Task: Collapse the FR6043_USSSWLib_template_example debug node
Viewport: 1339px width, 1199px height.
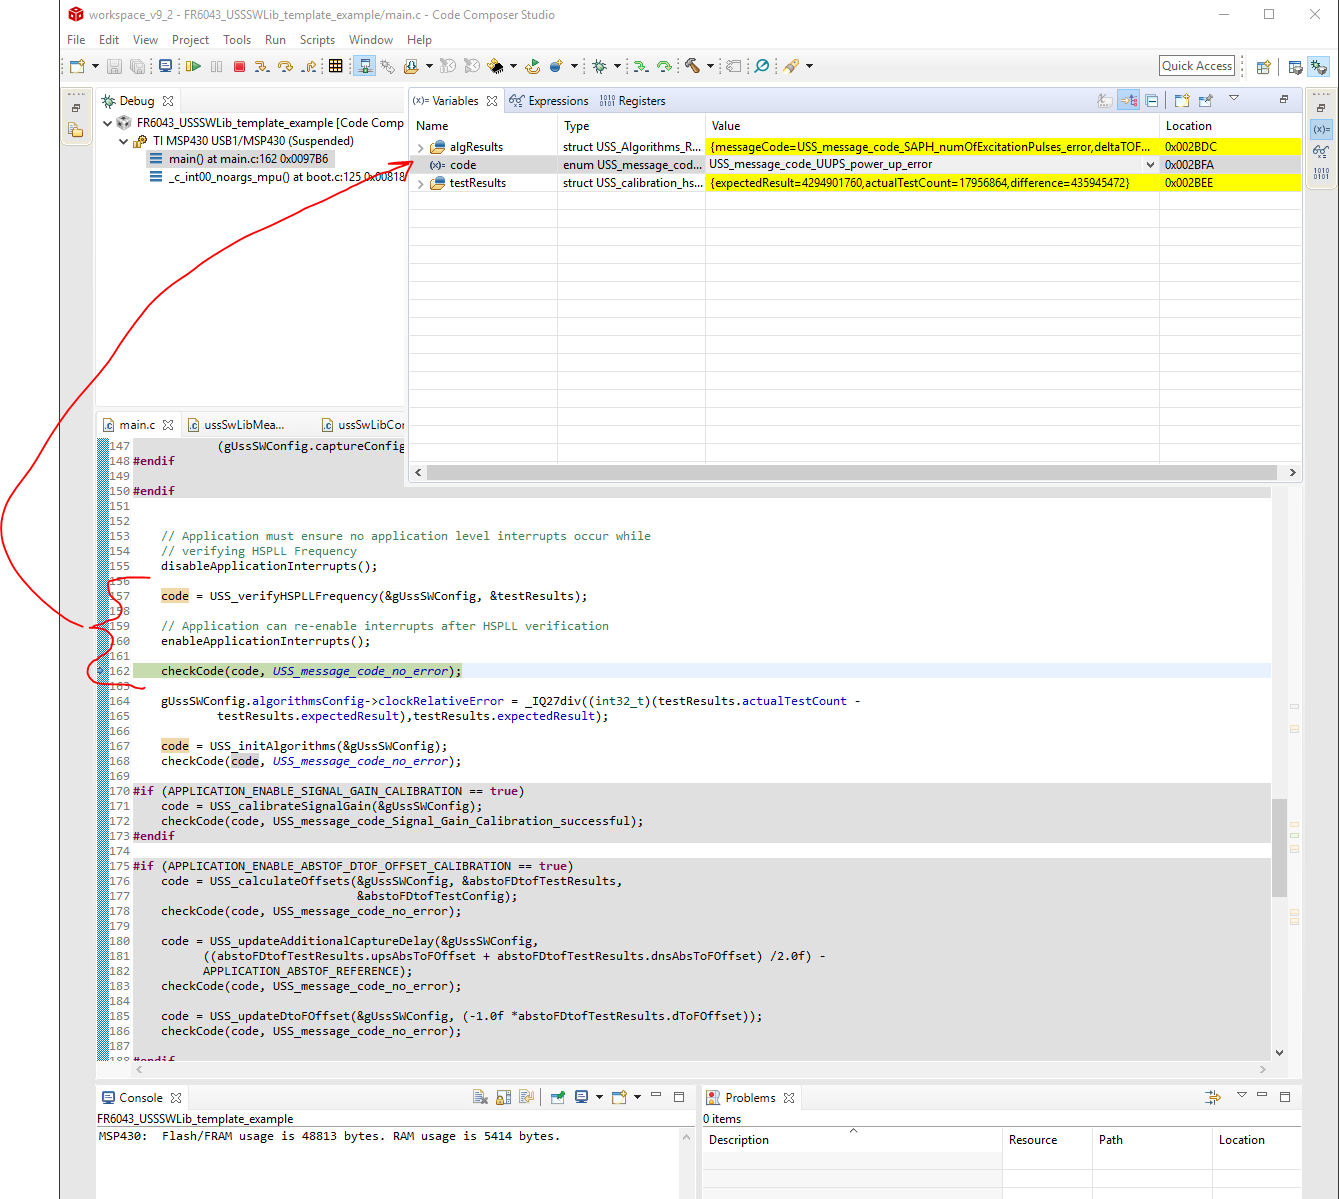Action: 108,123
